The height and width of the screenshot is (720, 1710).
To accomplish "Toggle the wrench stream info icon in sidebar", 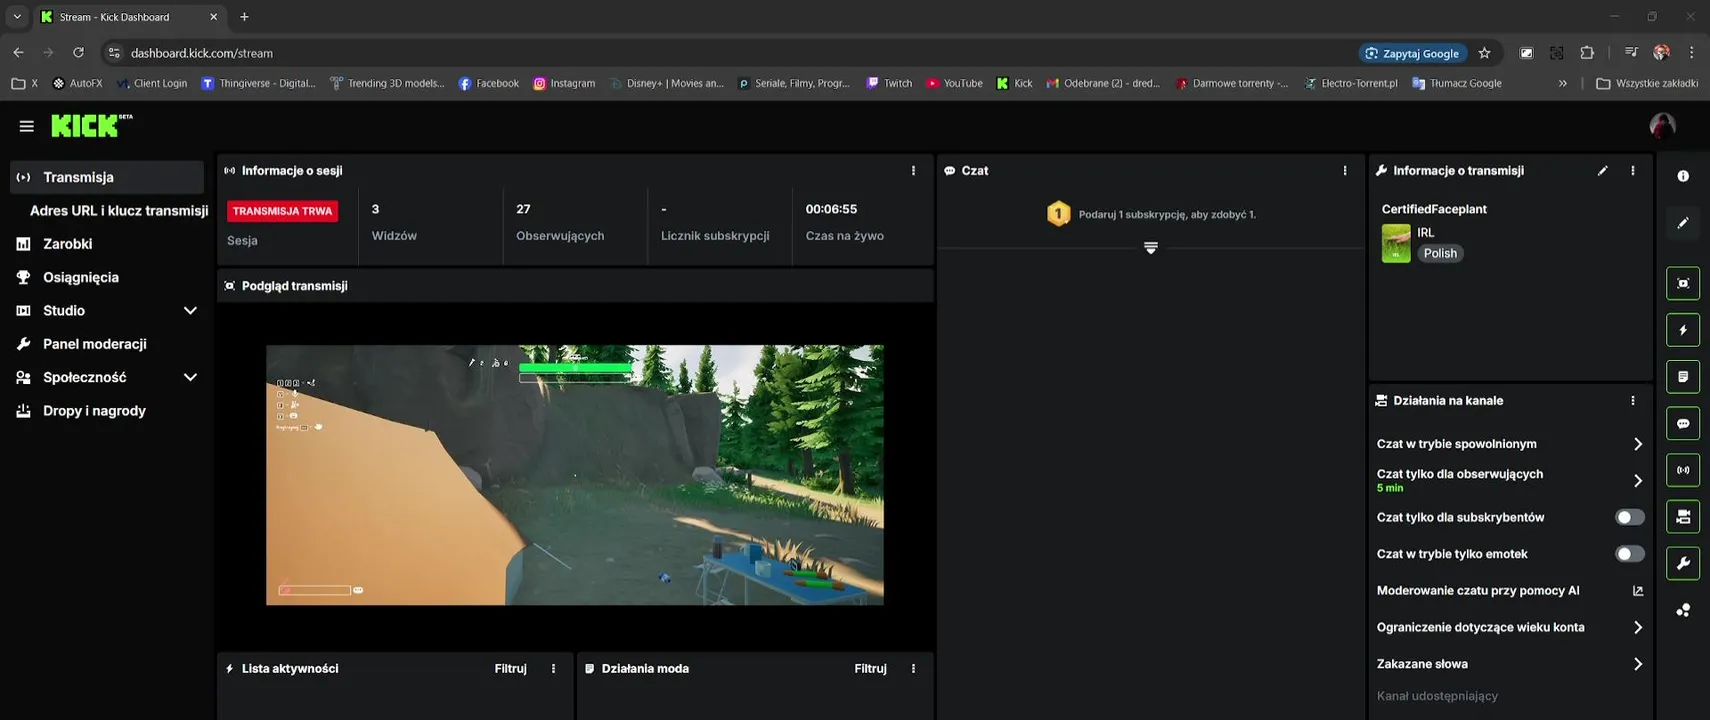I will (1683, 563).
